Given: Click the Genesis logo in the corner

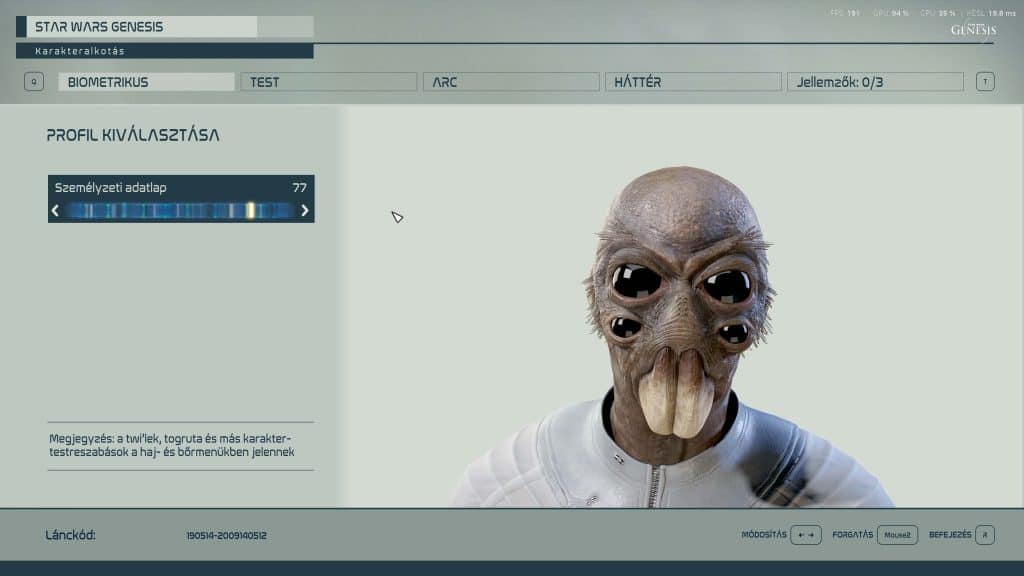Looking at the screenshot, I should 973,30.
